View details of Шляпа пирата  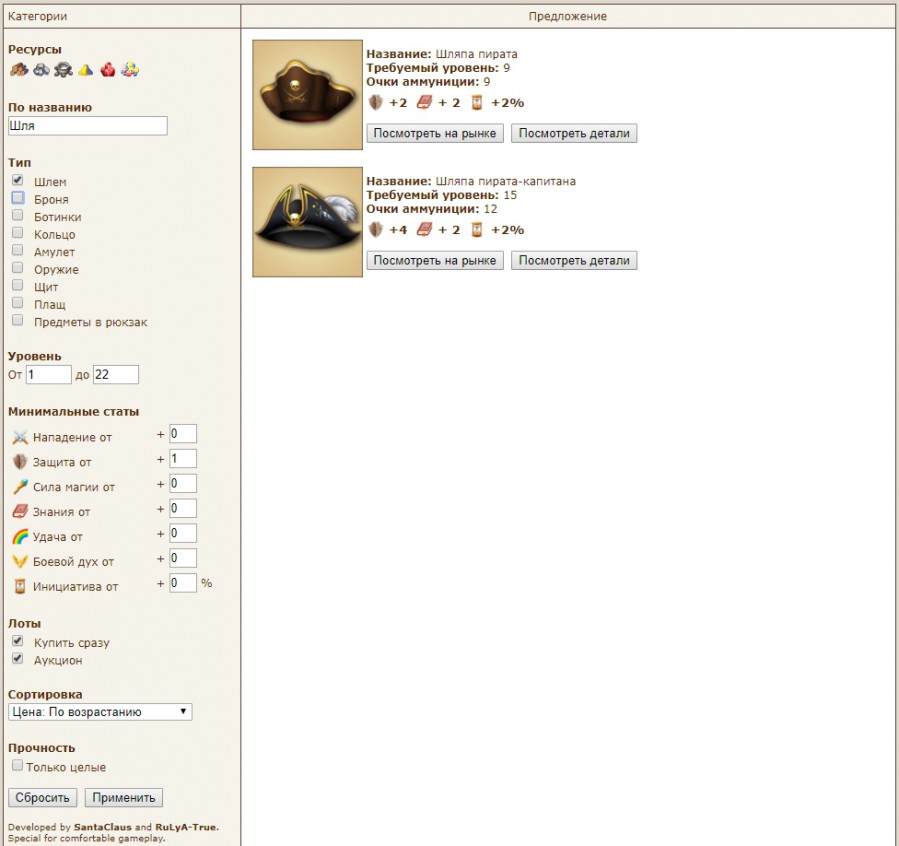(574, 133)
